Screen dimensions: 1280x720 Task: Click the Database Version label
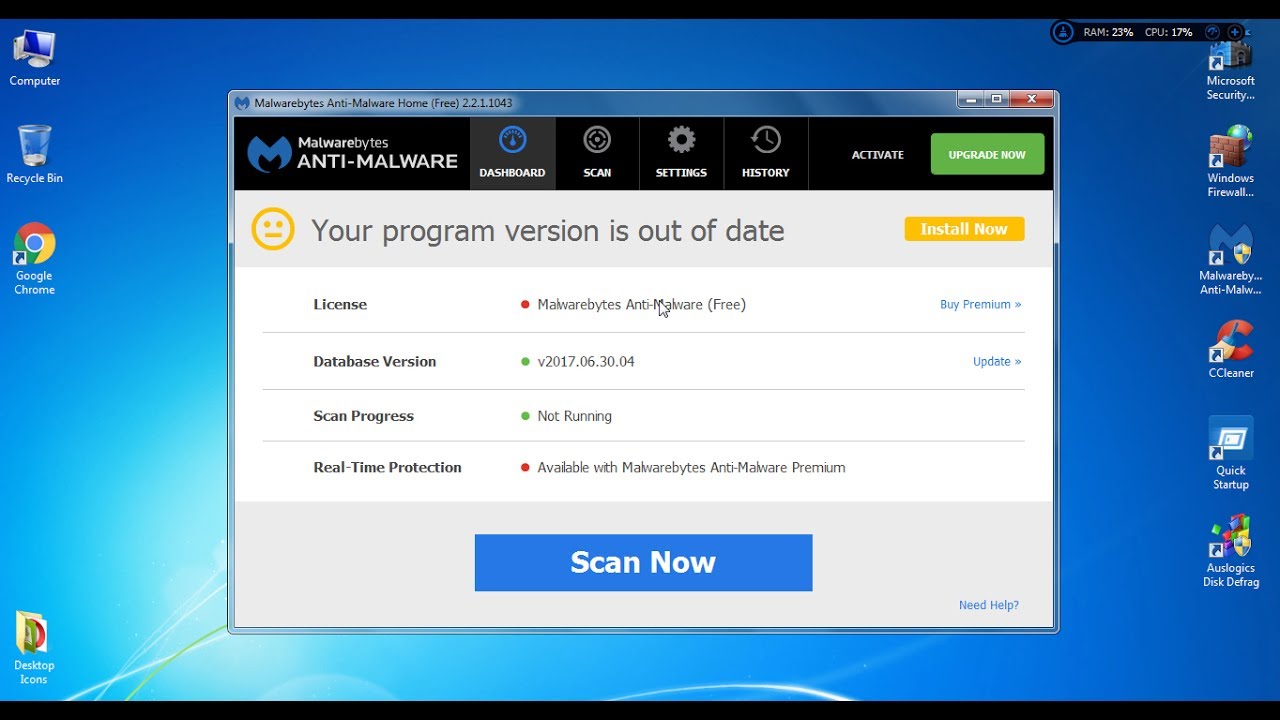[x=375, y=361]
